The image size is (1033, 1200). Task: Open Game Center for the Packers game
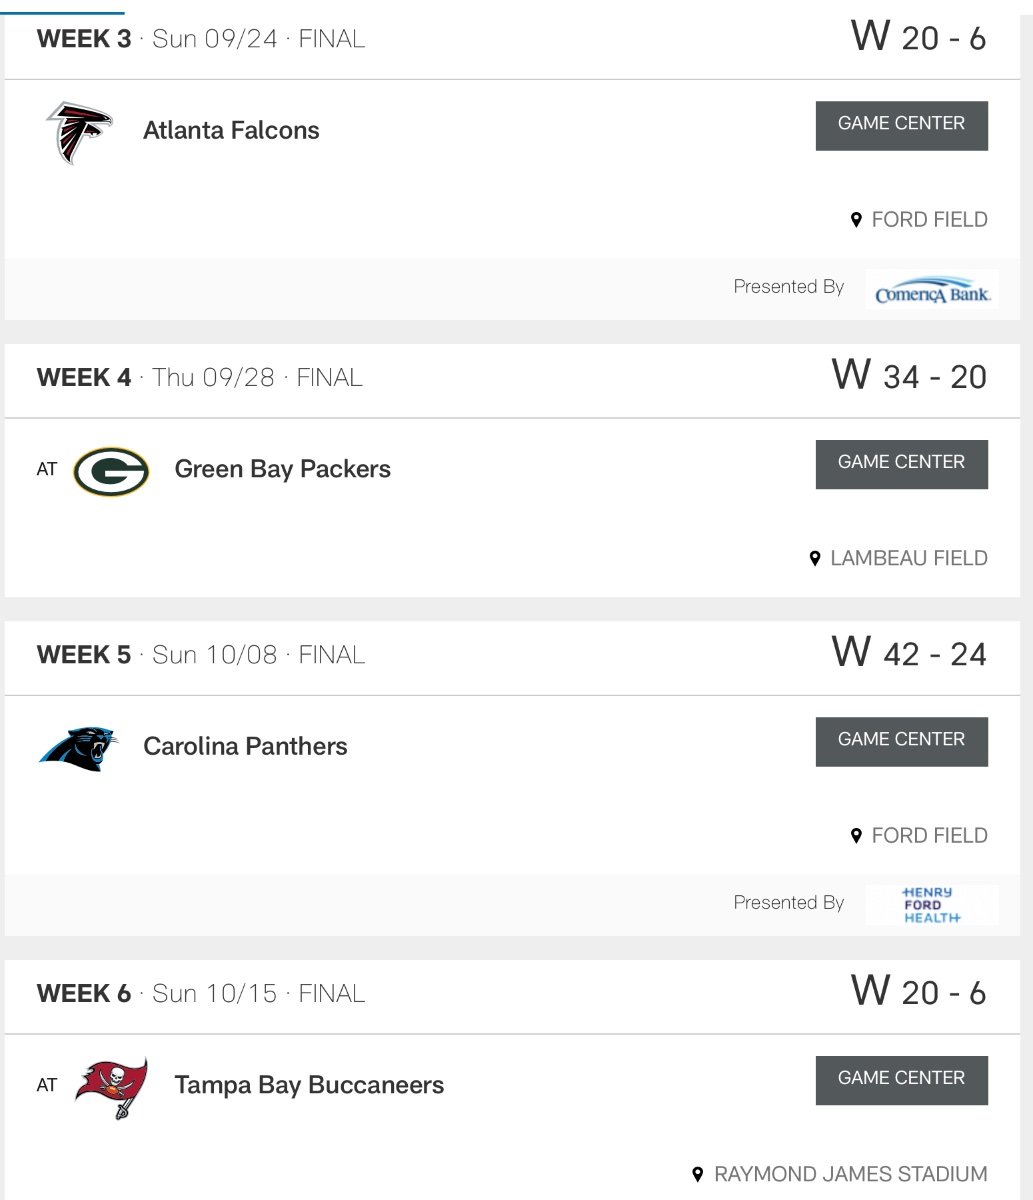pyautogui.click(x=901, y=464)
